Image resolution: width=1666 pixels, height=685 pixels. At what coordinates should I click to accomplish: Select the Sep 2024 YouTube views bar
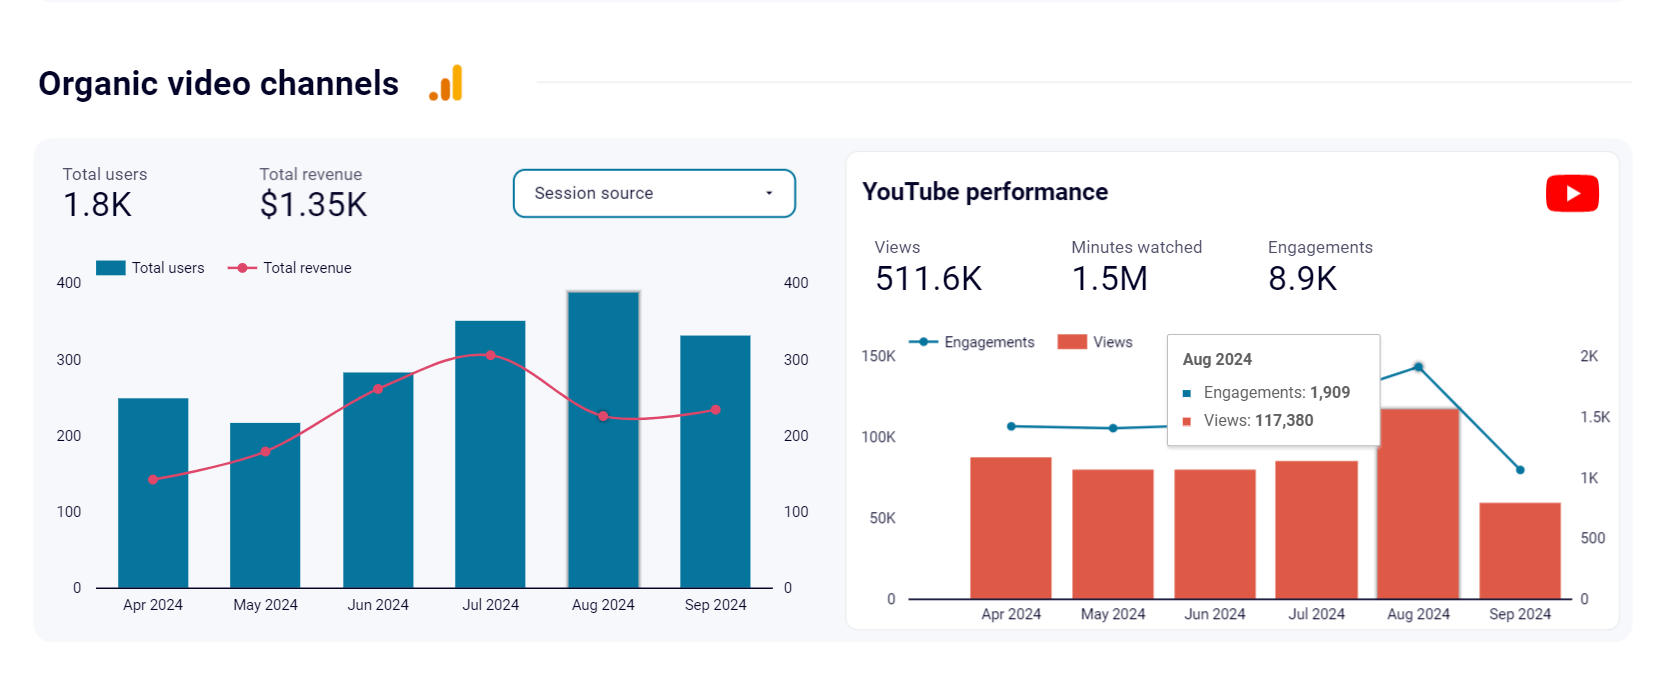(x=1520, y=551)
